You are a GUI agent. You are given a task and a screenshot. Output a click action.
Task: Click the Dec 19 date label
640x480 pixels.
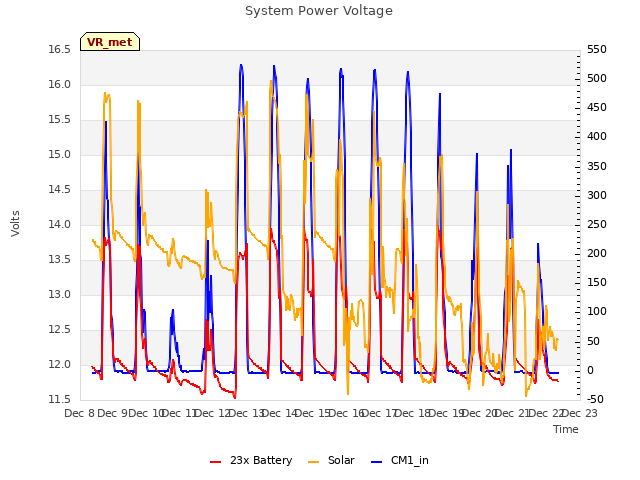click(x=448, y=413)
